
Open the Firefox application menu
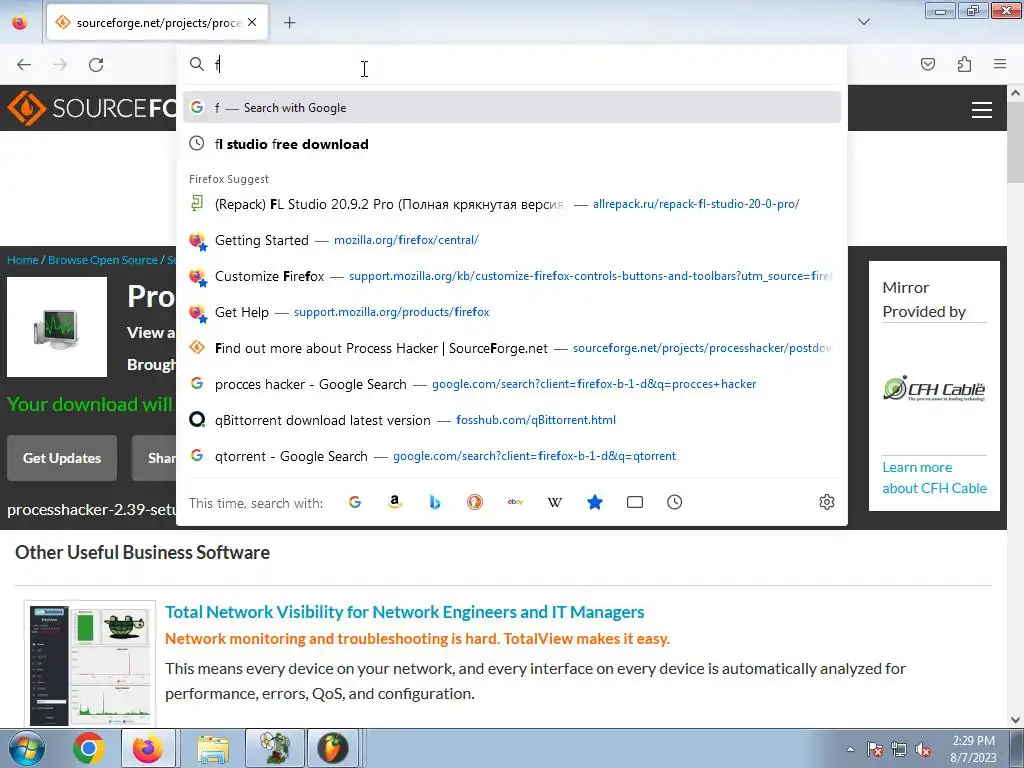999,64
